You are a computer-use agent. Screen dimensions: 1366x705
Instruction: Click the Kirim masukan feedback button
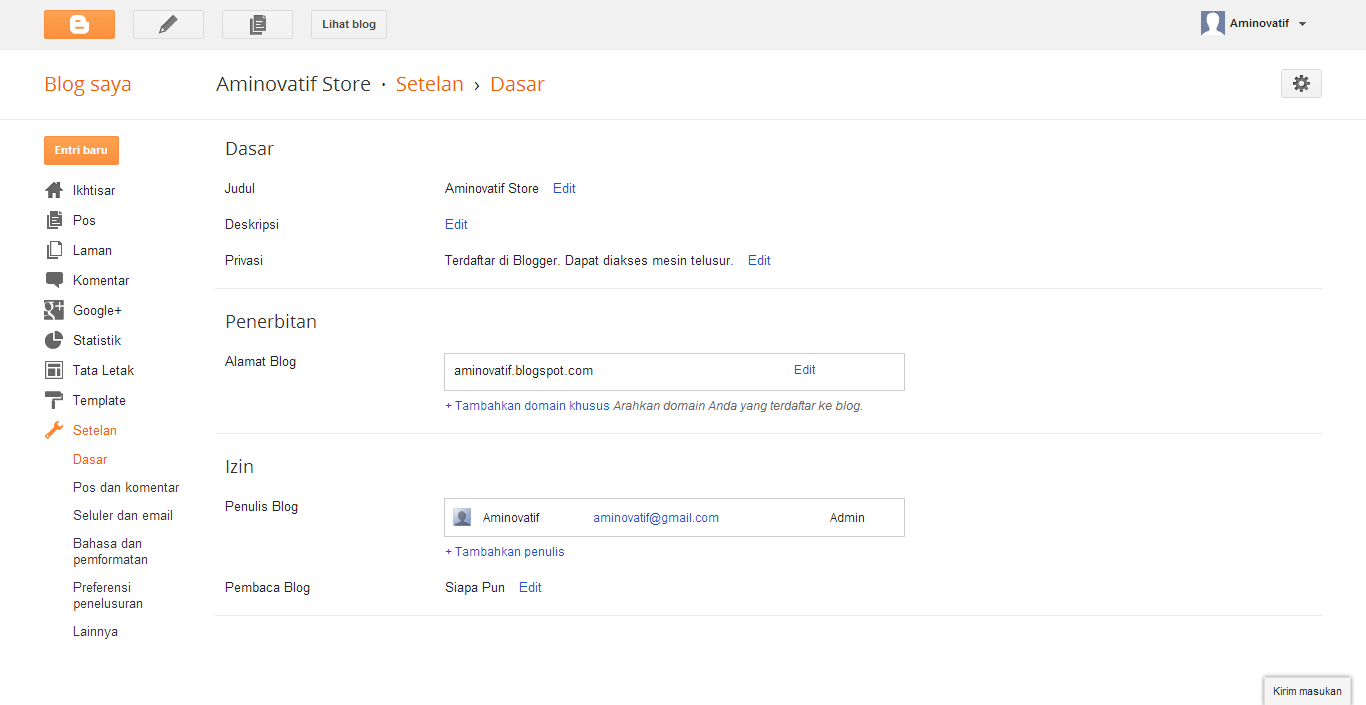pos(1307,691)
